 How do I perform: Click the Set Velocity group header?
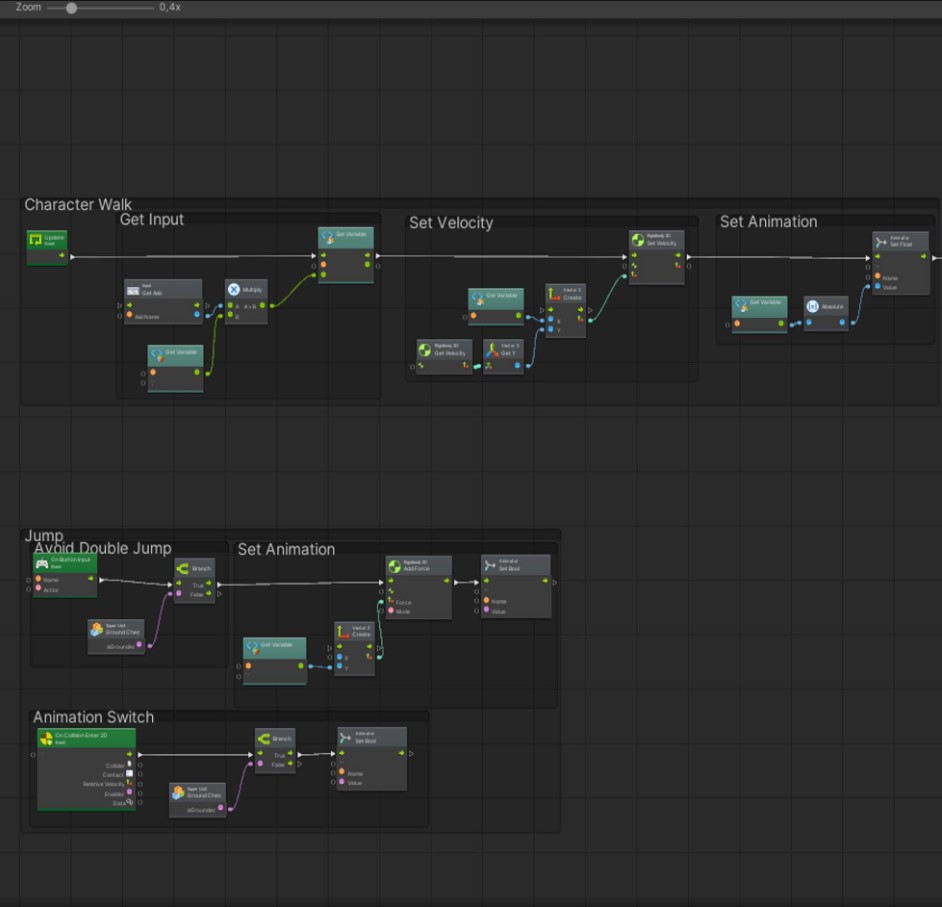coord(451,223)
